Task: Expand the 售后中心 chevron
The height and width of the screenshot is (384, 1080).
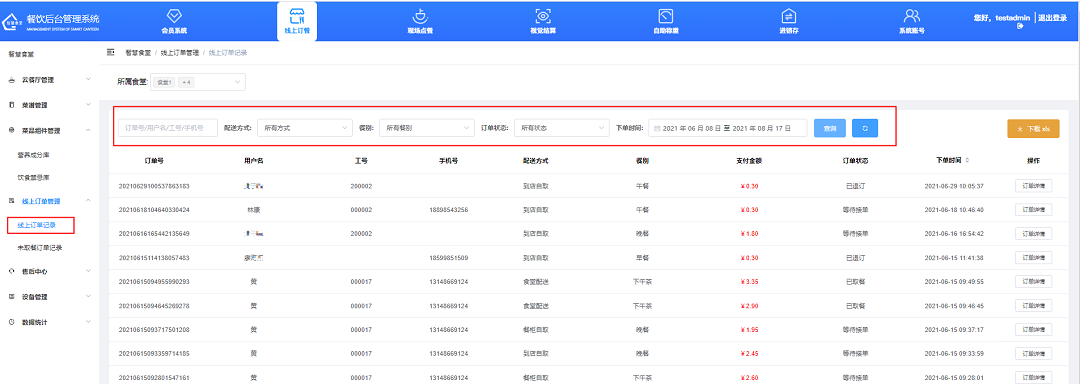Action: (x=88, y=271)
